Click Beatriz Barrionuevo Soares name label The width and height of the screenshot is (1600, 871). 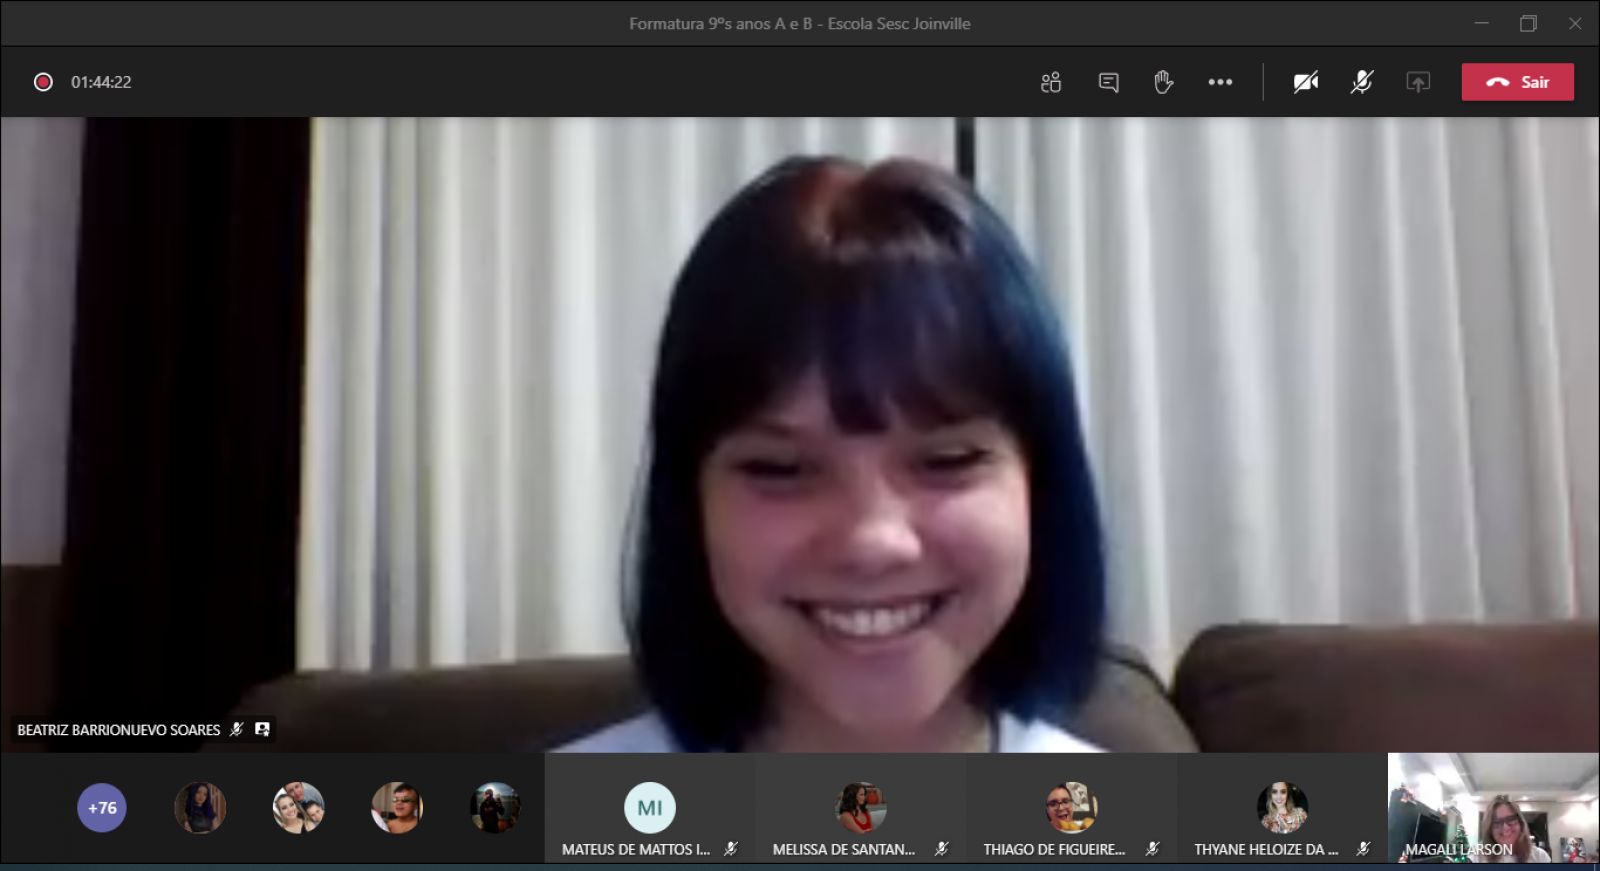(118, 730)
